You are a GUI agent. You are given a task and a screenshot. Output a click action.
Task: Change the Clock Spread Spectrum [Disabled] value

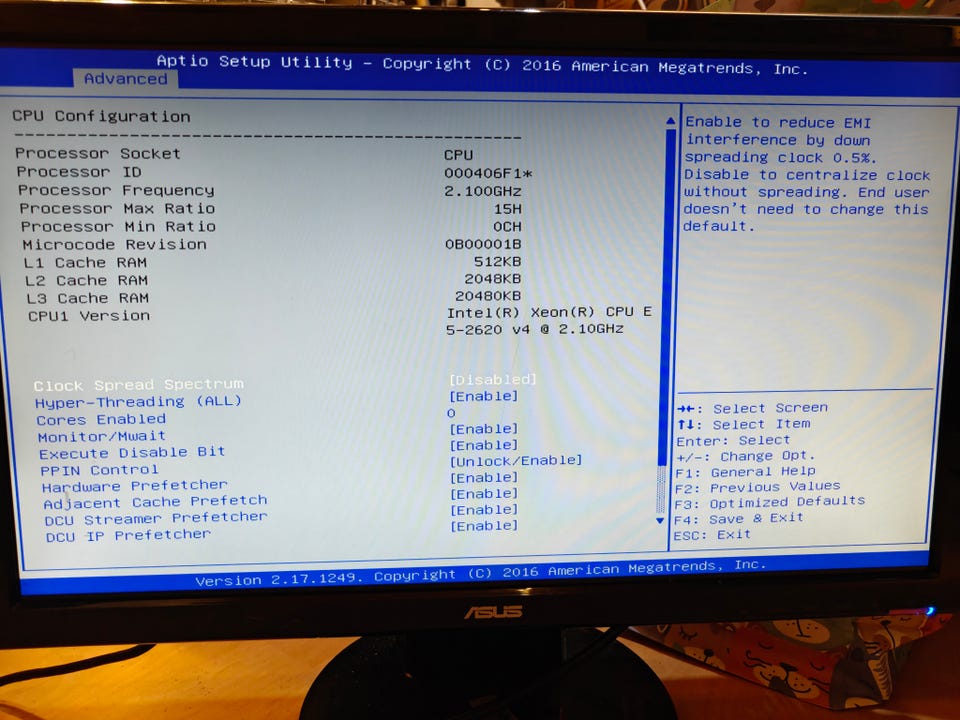coord(493,379)
